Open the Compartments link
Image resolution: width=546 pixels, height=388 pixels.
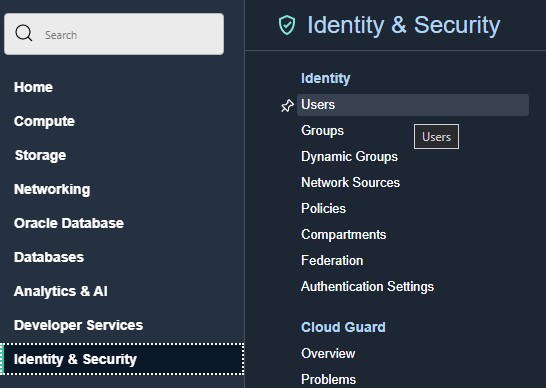(x=344, y=234)
